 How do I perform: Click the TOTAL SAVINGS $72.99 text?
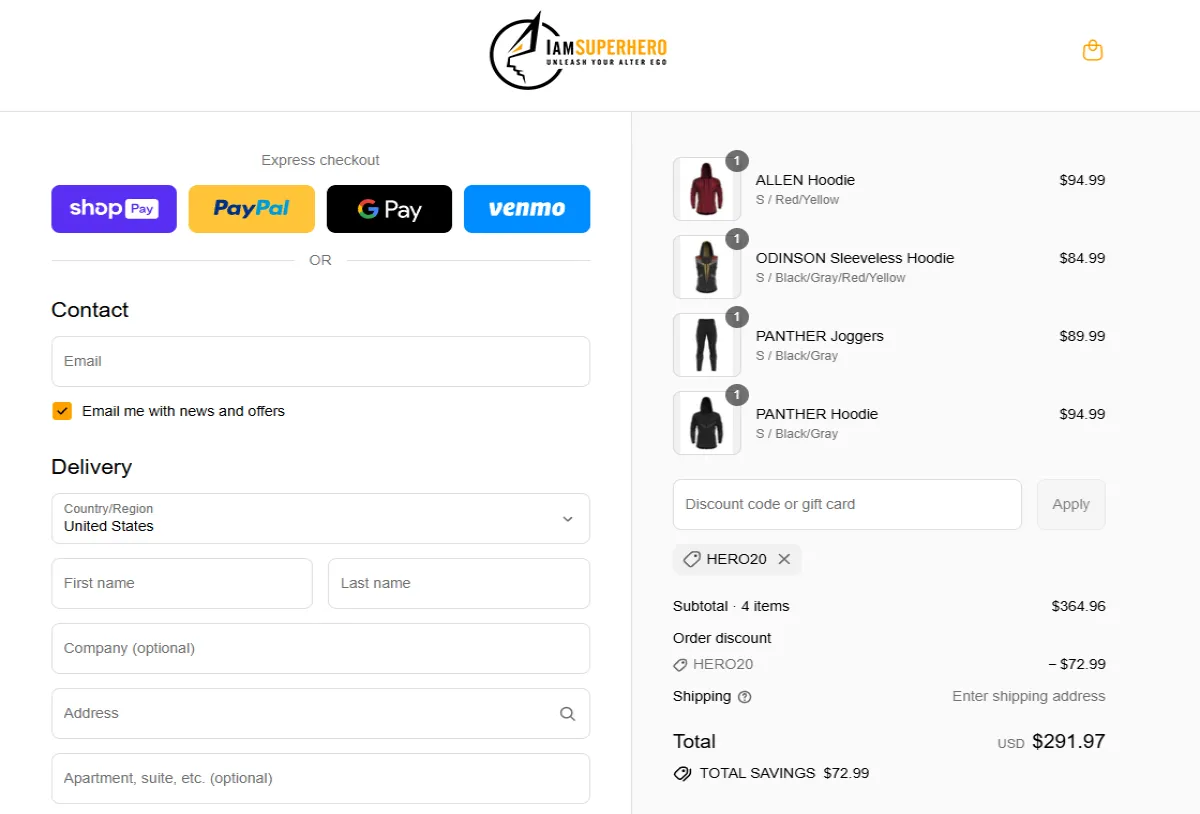pyautogui.click(x=784, y=773)
